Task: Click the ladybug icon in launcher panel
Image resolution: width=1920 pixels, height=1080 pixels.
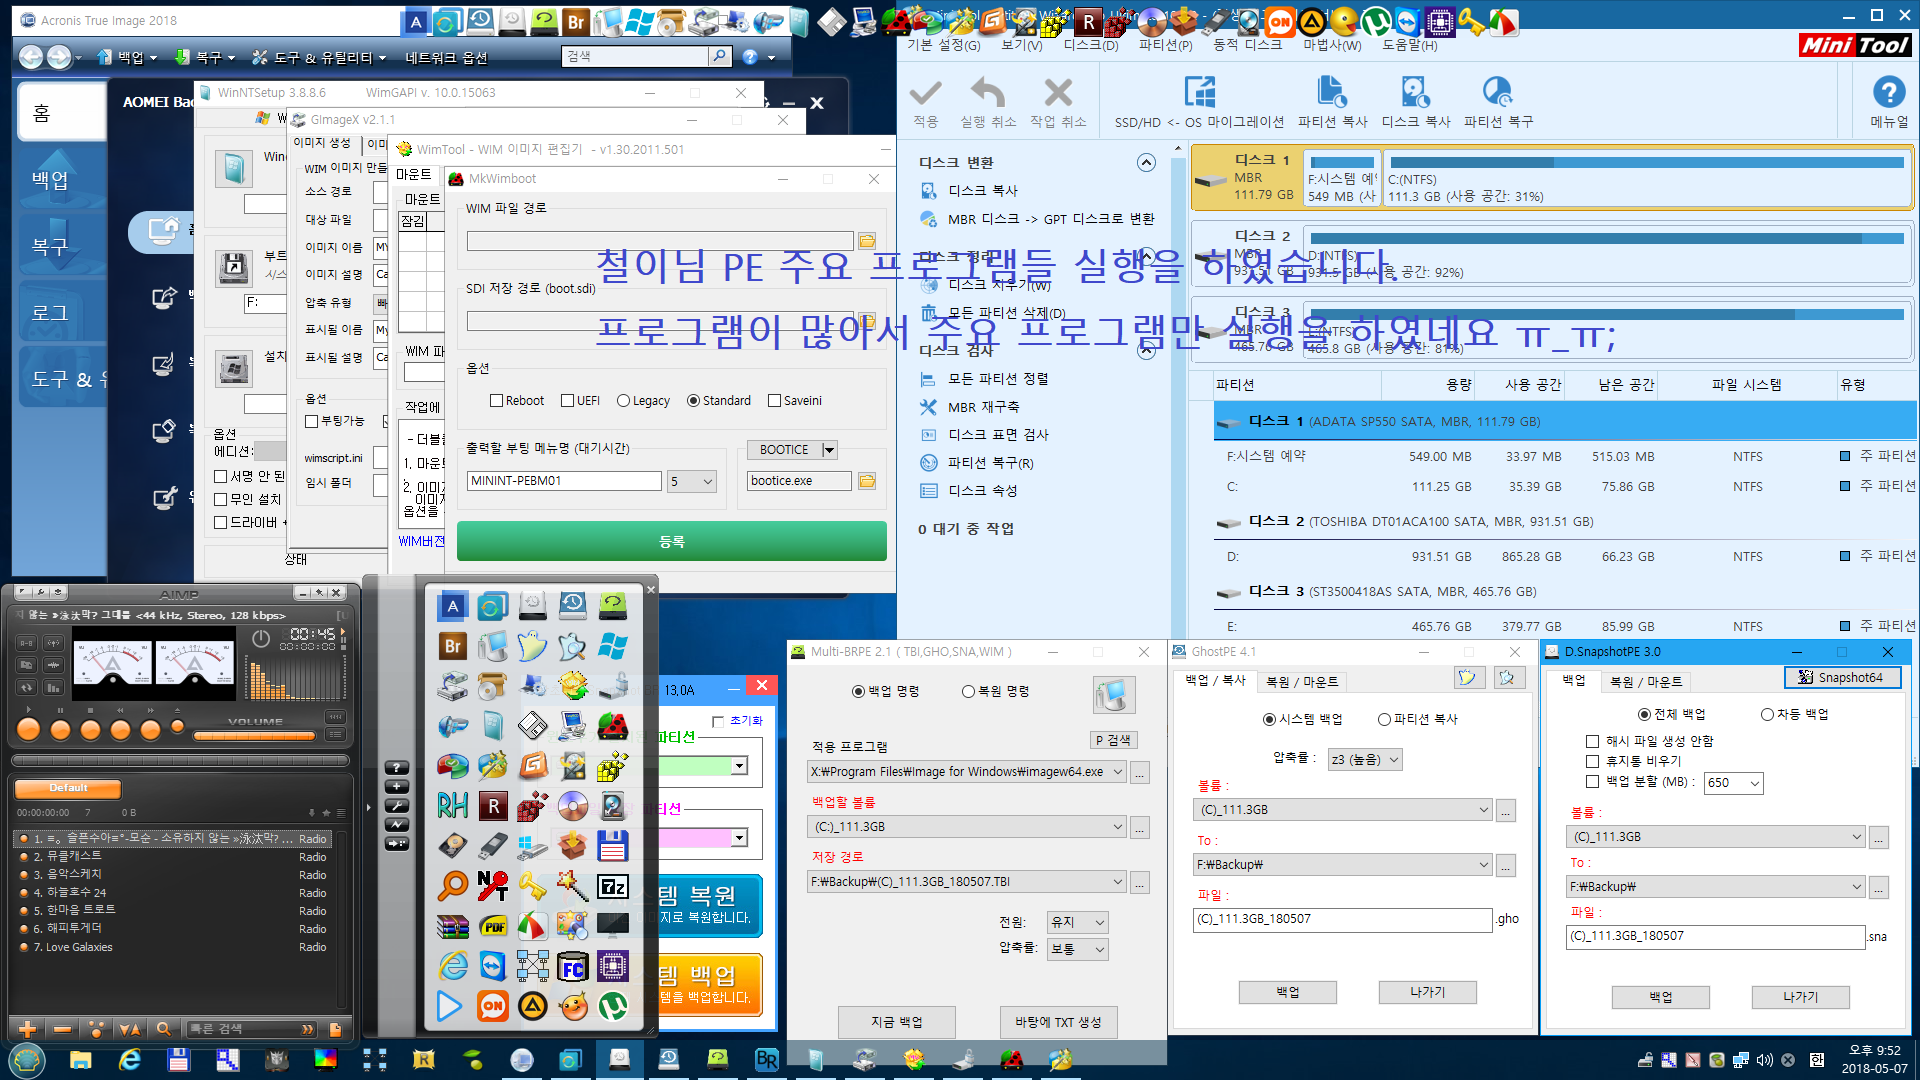Action: 612,726
